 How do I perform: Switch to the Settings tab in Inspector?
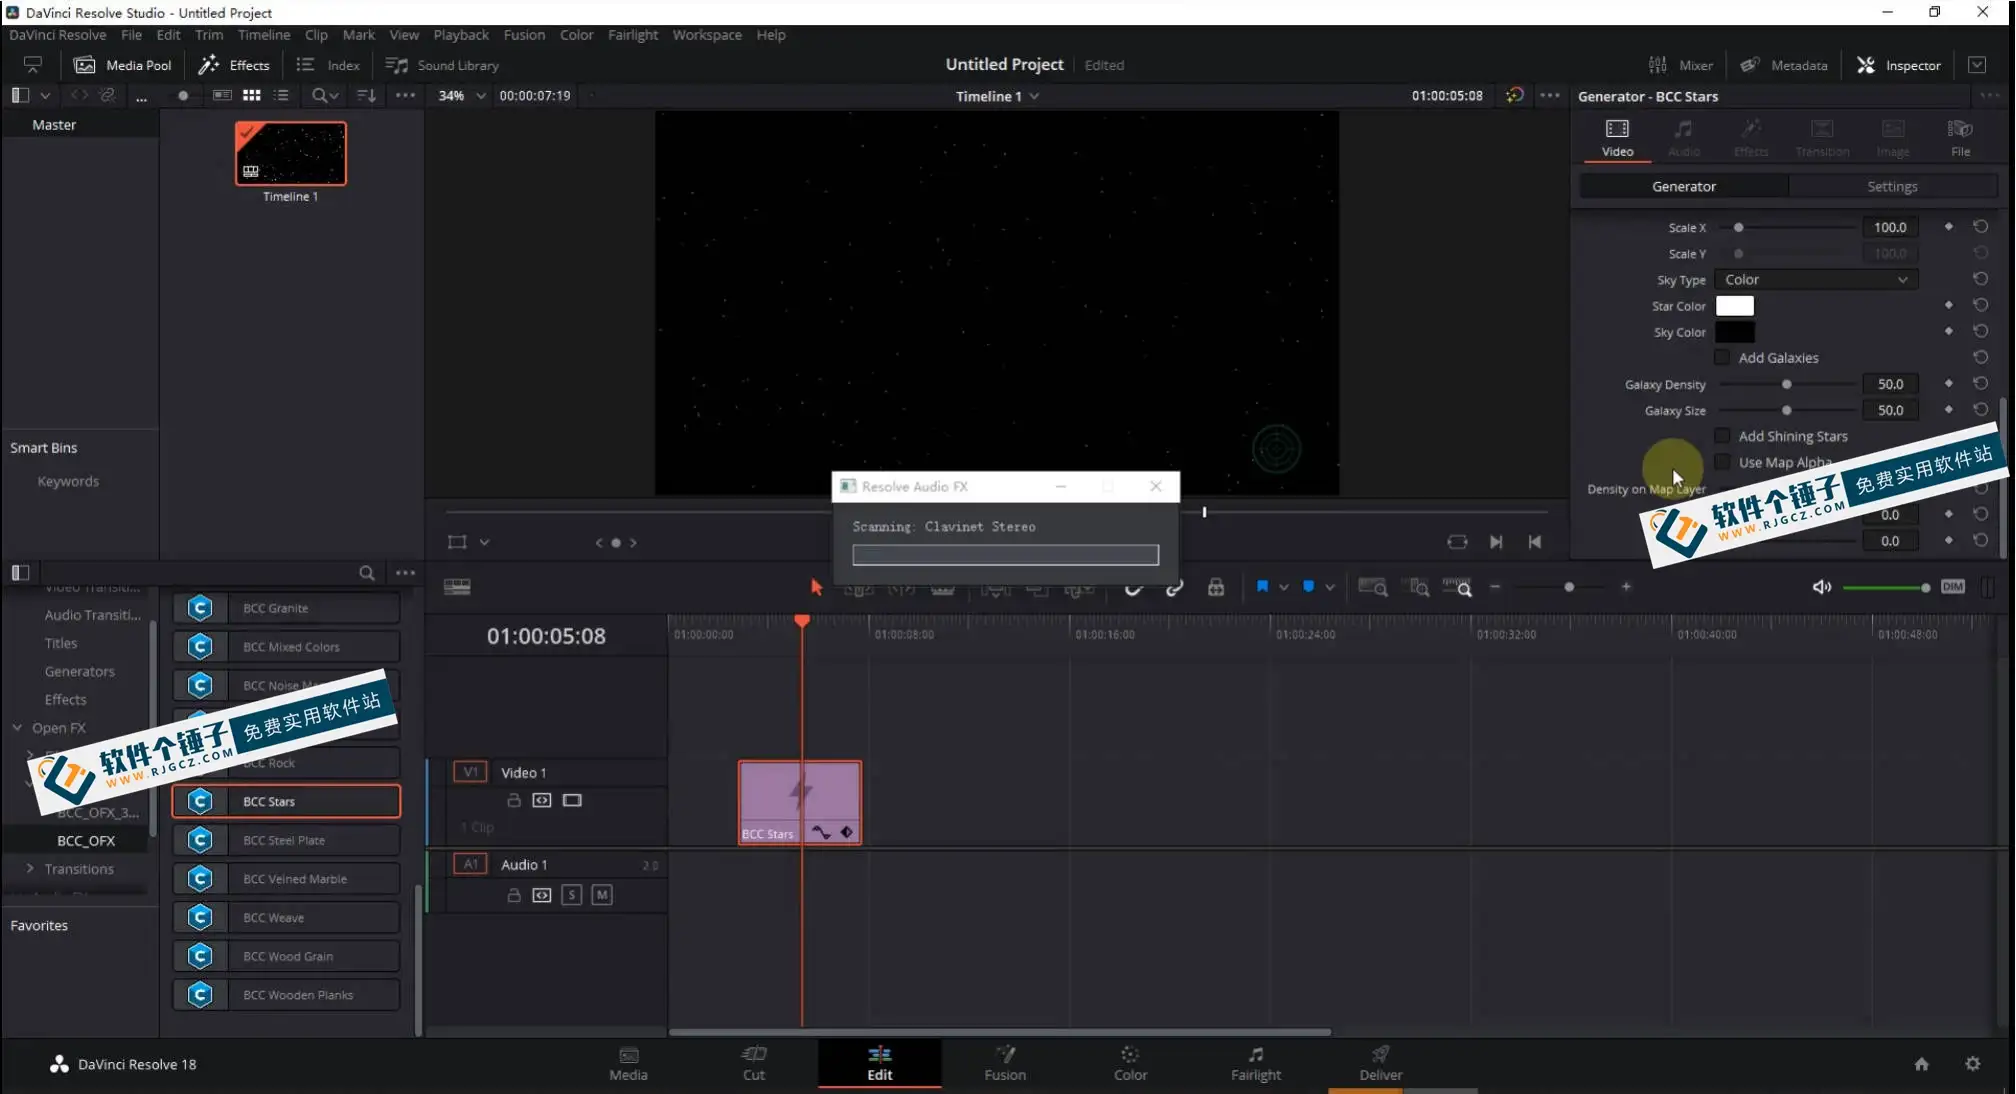point(1892,187)
